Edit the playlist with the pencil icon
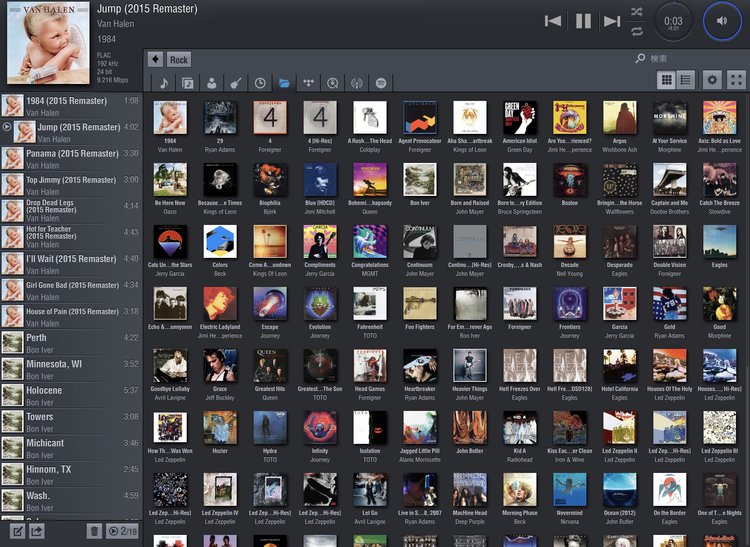The image size is (750, 547). (x=17, y=531)
